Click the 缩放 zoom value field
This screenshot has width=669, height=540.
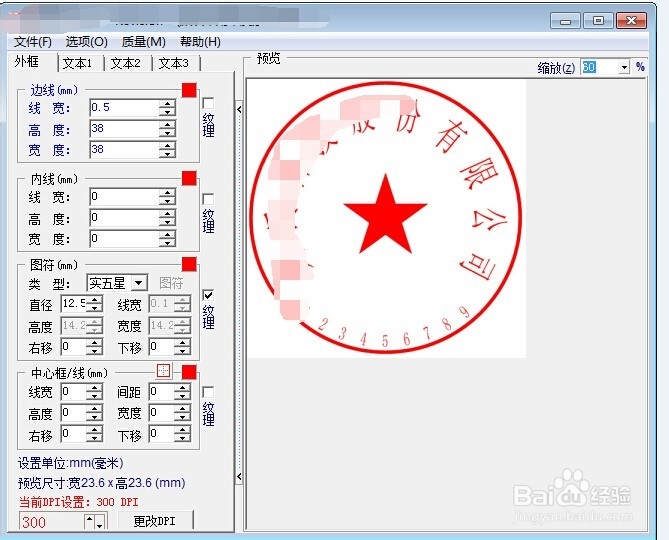point(600,67)
